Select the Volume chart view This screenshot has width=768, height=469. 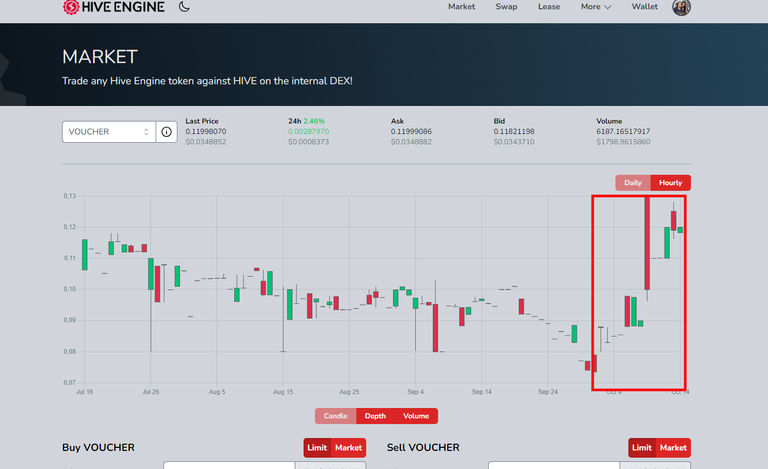point(416,416)
